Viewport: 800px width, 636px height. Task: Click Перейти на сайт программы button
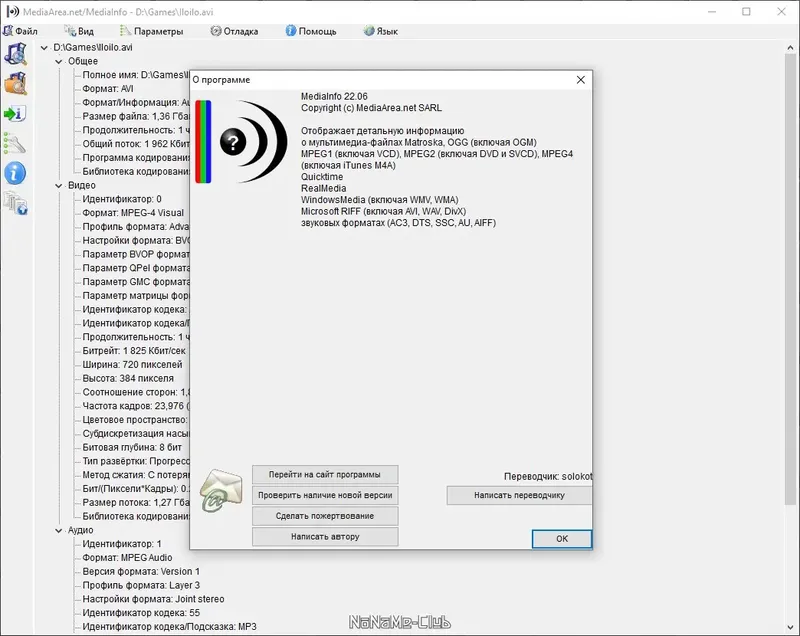pyautogui.click(x=325, y=474)
